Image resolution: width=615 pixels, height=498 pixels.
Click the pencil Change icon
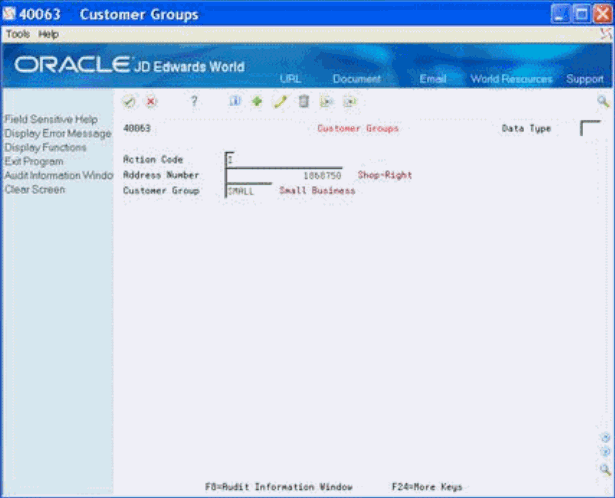point(280,102)
